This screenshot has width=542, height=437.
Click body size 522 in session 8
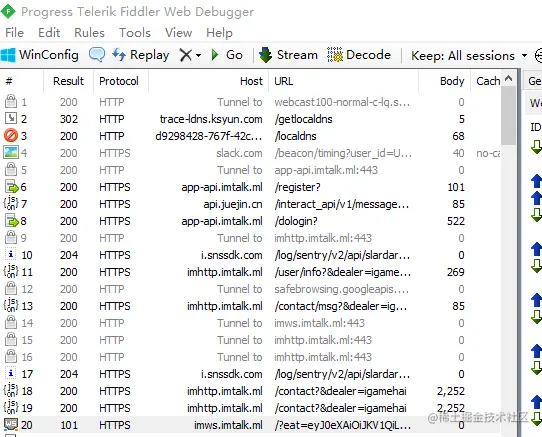456,221
